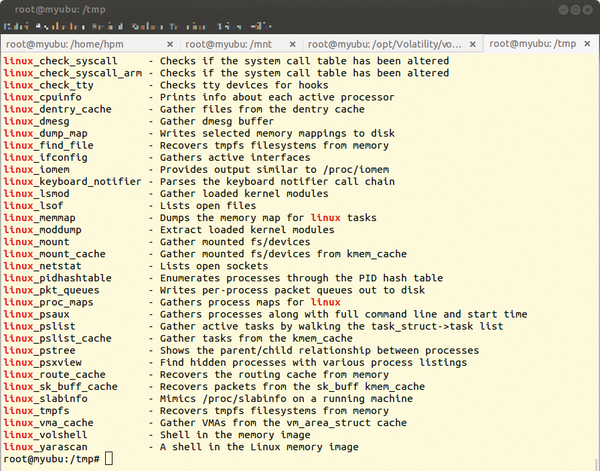Select the root@myubu: /tmp tab
Viewport: 600px width, 471px height.
click(540, 44)
